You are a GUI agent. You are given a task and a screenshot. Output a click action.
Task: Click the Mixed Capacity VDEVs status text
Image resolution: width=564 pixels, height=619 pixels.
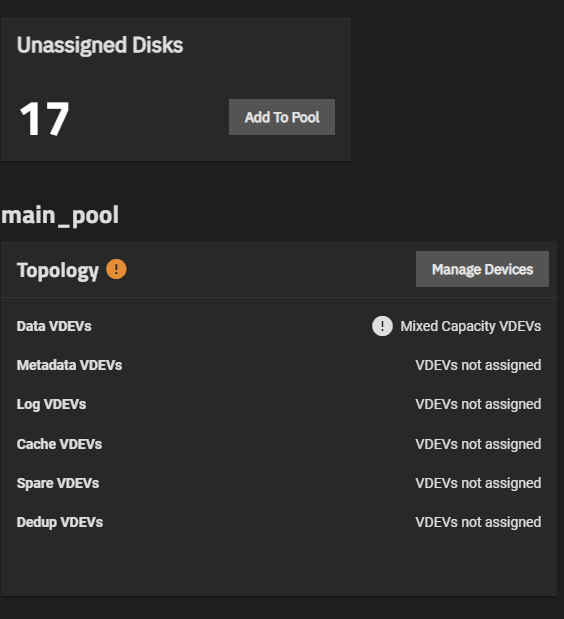[x=470, y=326]
